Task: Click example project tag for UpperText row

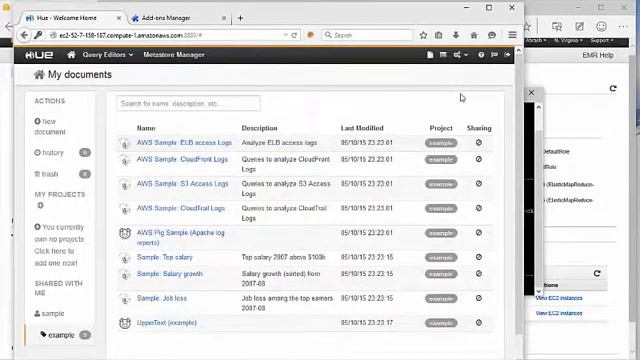Action: tap(441, 323)
